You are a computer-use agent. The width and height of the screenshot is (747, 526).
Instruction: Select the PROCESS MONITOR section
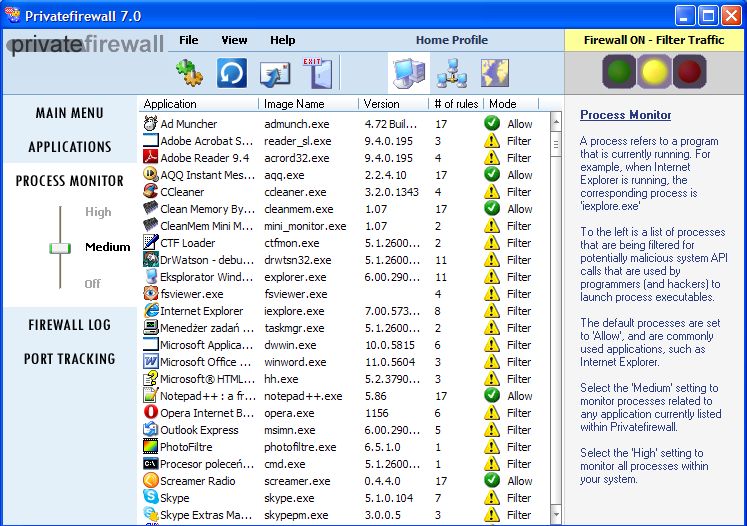pos(70,181)
